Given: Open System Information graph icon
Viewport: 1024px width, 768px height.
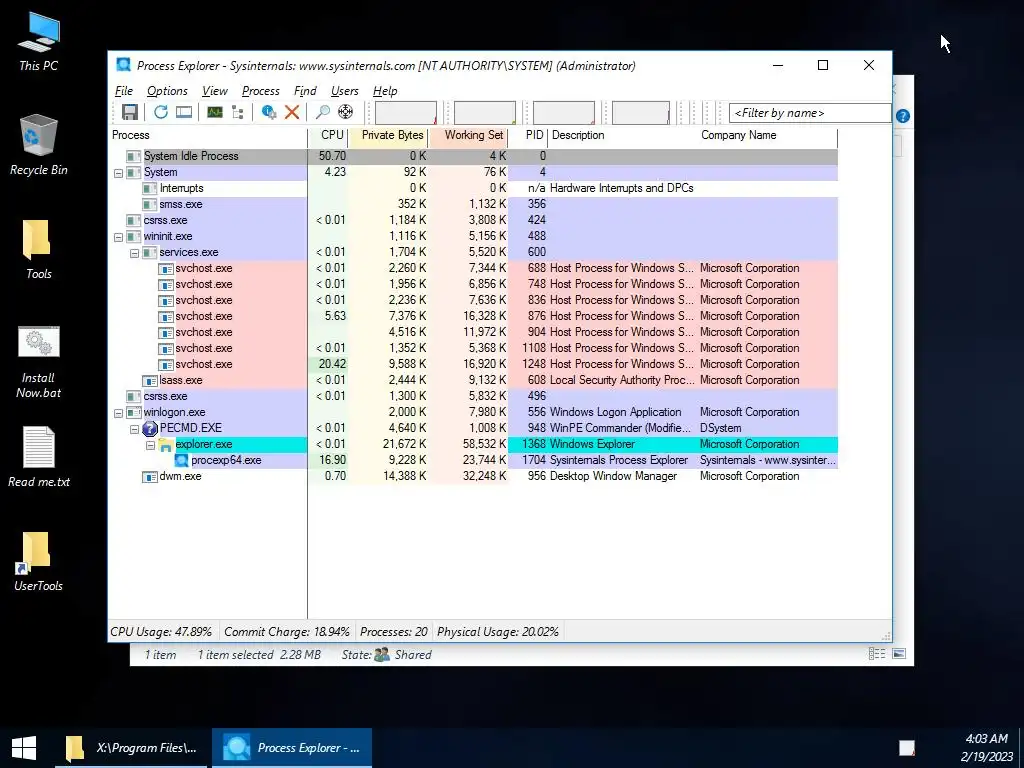Looking at the screenshot, I should 215,112.
